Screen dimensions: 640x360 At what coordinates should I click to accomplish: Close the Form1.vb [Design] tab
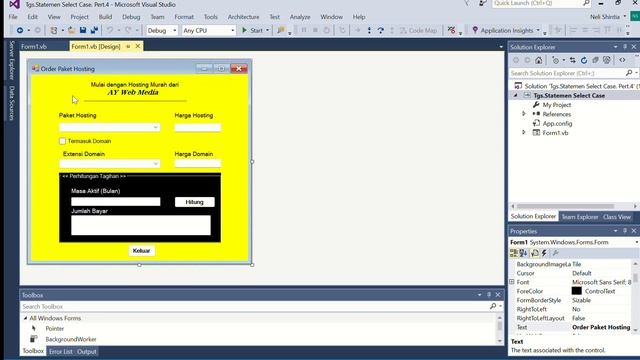[x=138, y=46]
